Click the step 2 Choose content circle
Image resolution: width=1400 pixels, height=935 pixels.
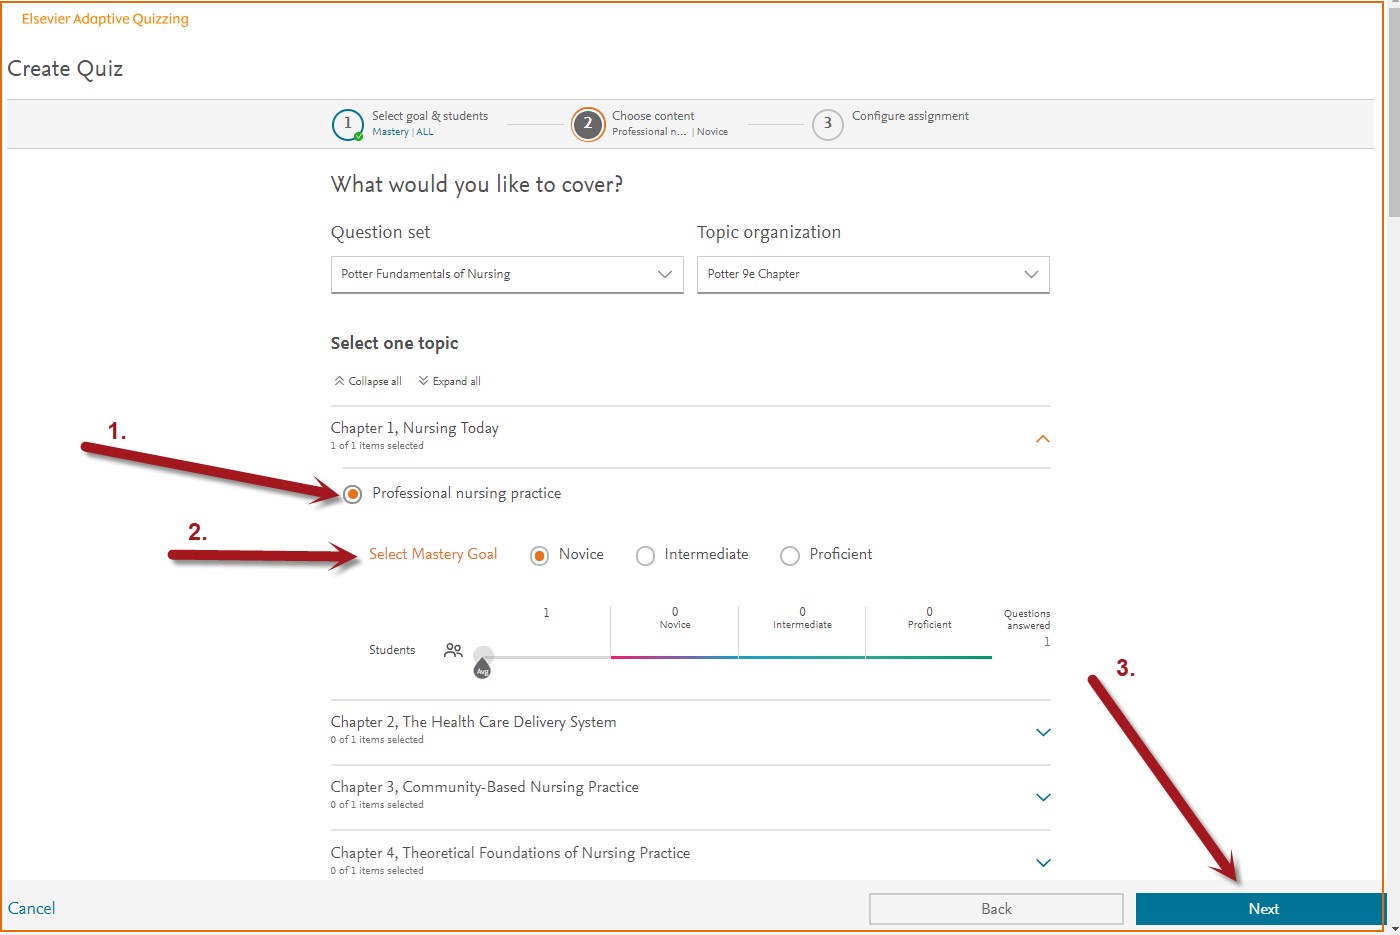click(588, 124)
